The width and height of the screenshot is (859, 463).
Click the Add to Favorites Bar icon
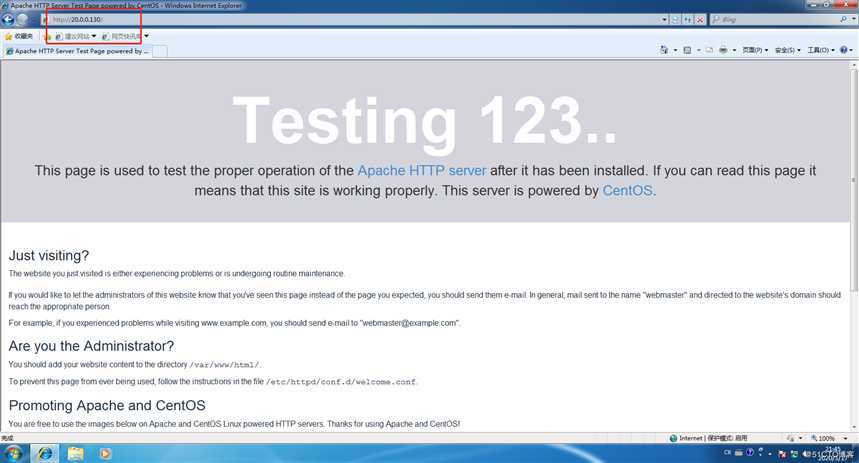tap(48, 37)
